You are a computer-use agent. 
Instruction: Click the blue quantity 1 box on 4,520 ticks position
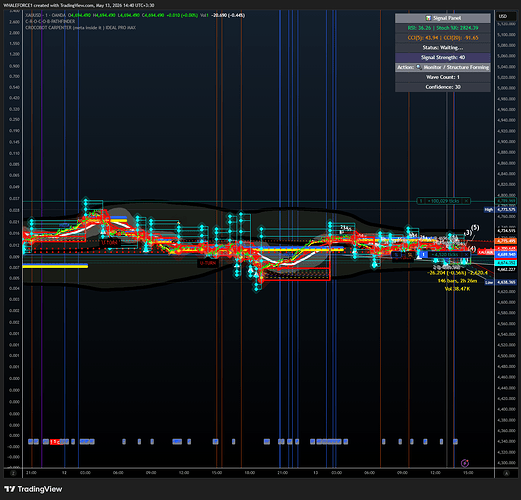tap(423, 254)
